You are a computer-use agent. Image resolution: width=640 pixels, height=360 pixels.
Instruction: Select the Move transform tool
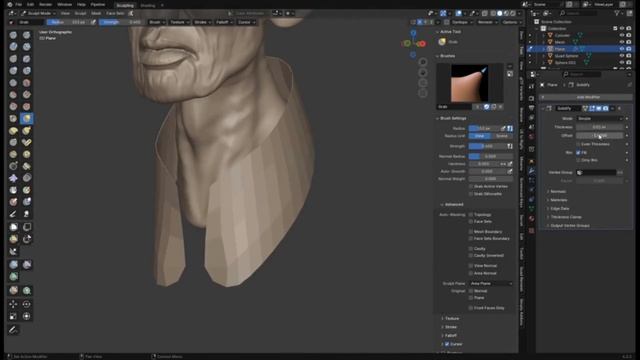[x=13, y=304]
